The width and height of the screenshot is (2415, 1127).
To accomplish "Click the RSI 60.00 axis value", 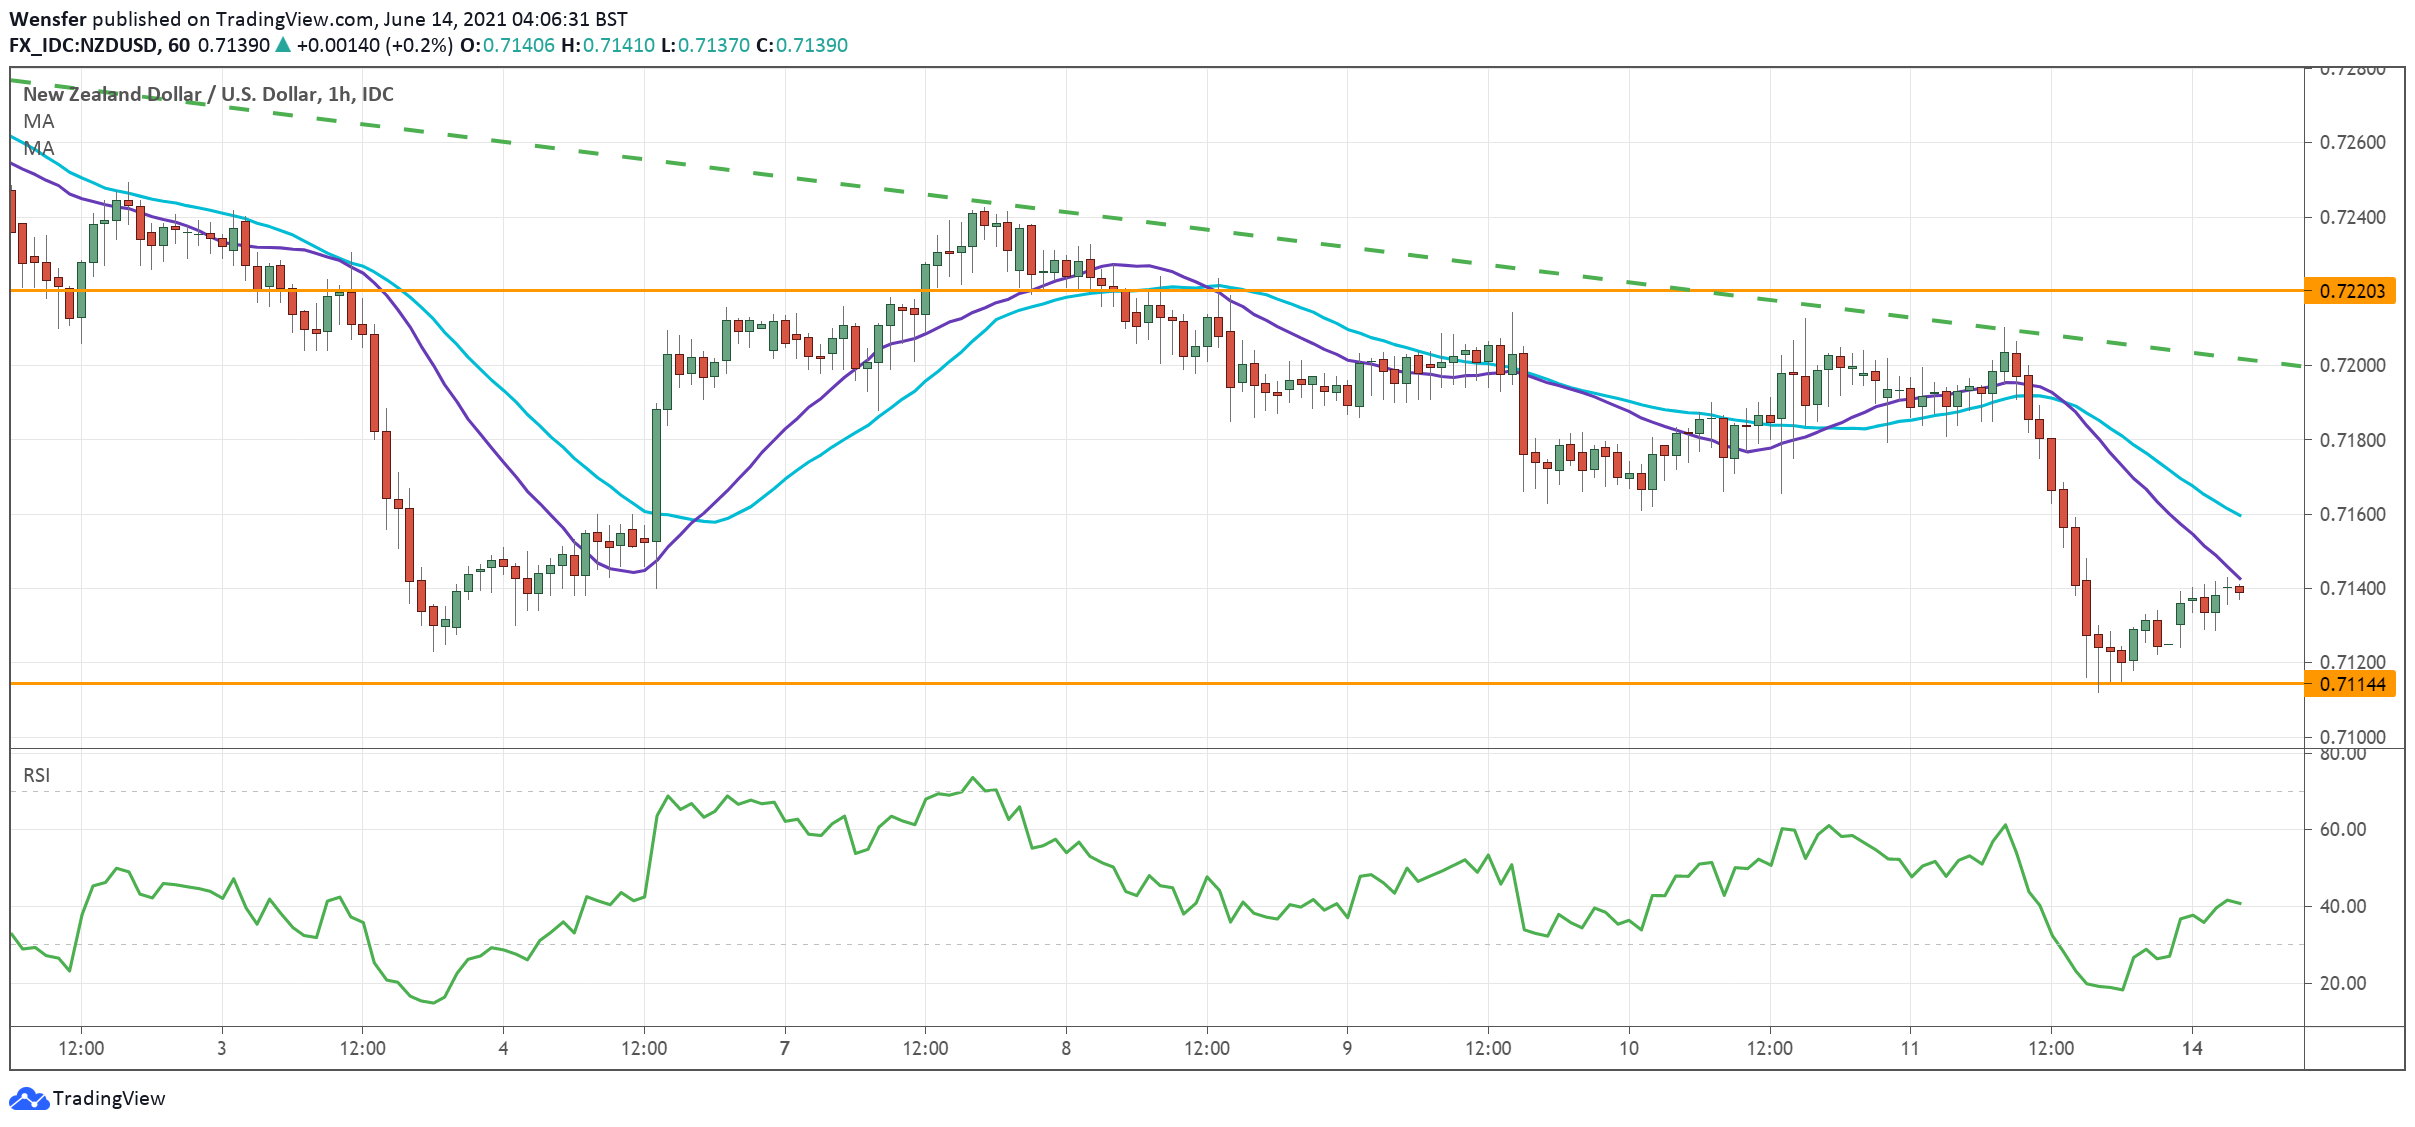I will coord(2343,829).
